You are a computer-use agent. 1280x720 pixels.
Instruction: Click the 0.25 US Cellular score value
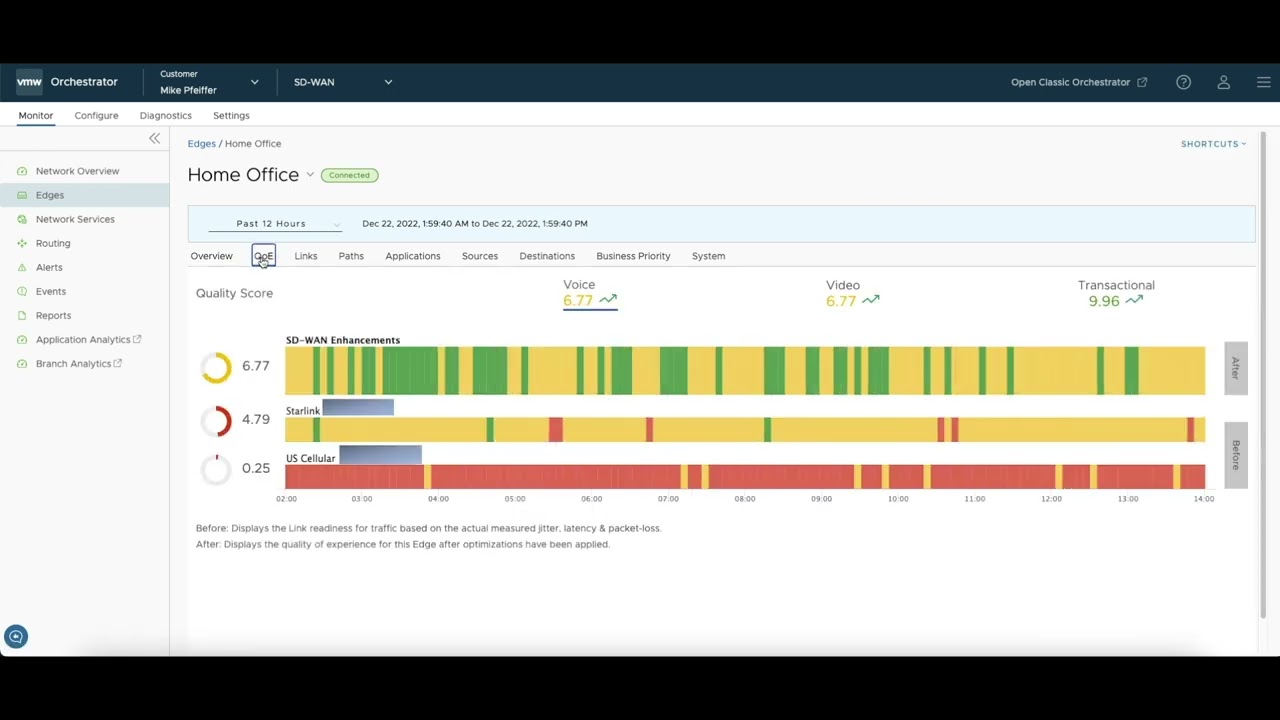point(255,468)
